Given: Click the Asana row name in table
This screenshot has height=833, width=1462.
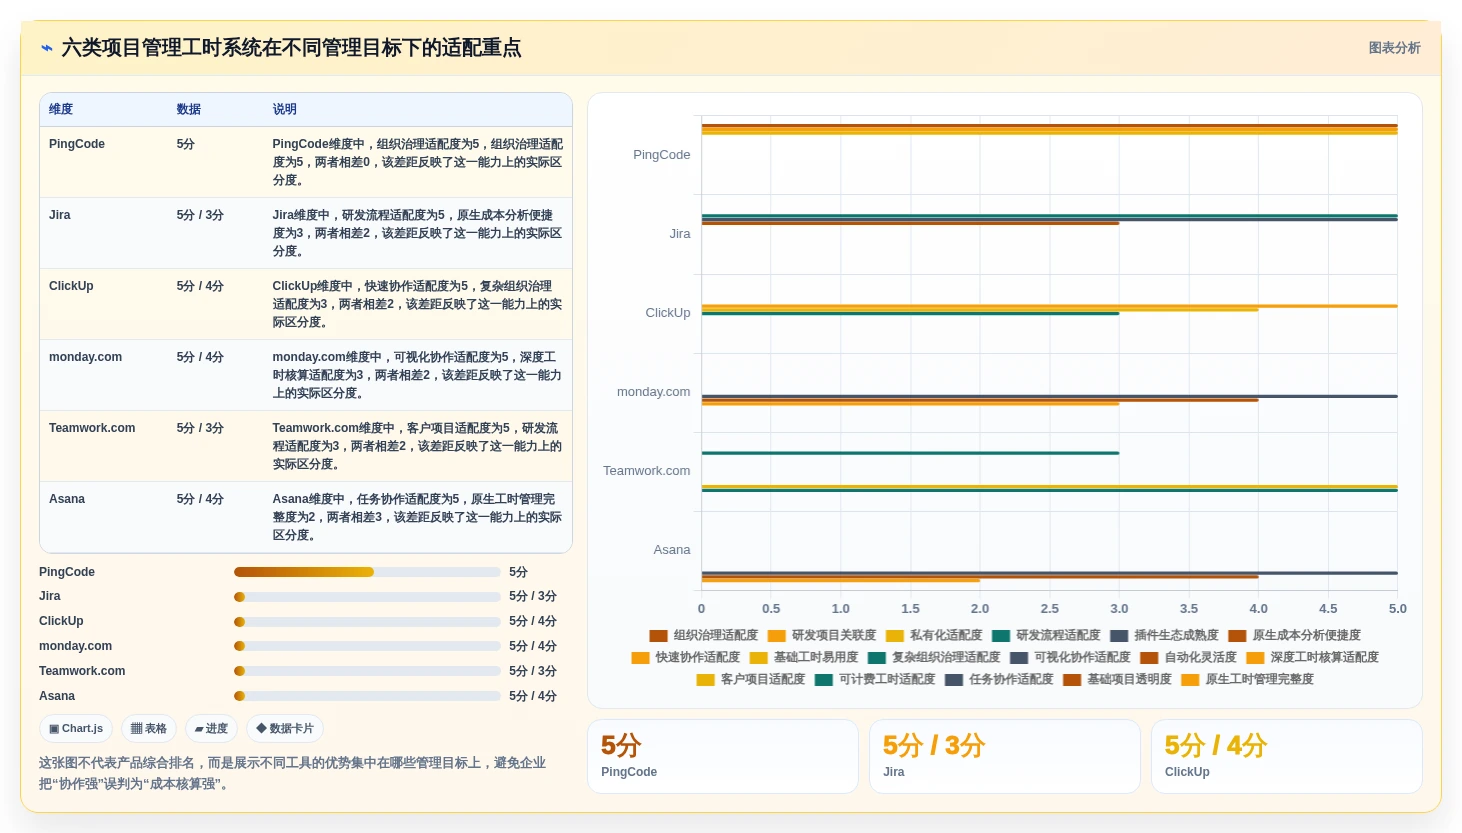Looking at the screenshot, I should point(67,499).
